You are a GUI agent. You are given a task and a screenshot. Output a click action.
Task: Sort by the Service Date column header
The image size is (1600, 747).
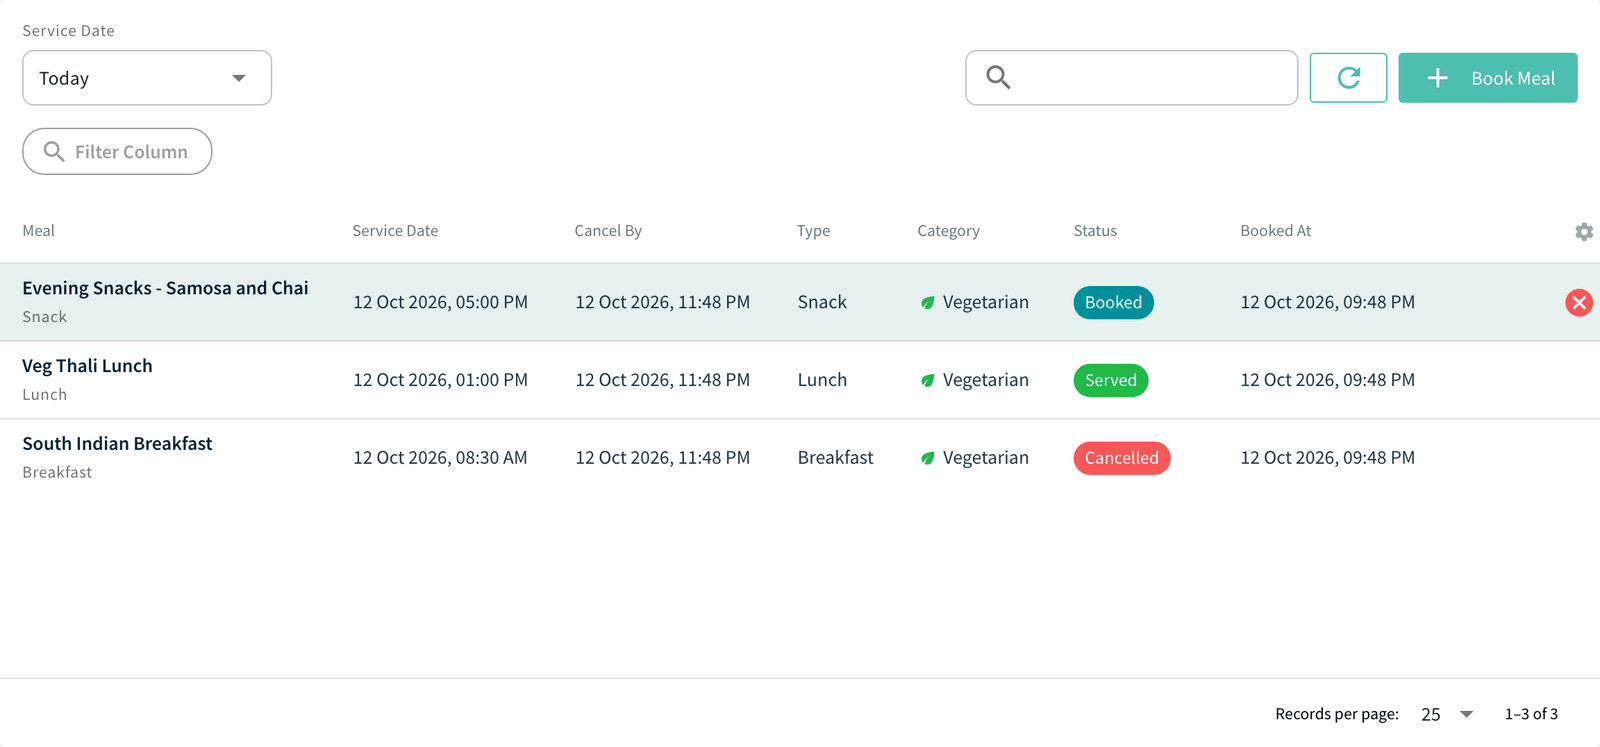pyautogui.click(x=395, y=231)
